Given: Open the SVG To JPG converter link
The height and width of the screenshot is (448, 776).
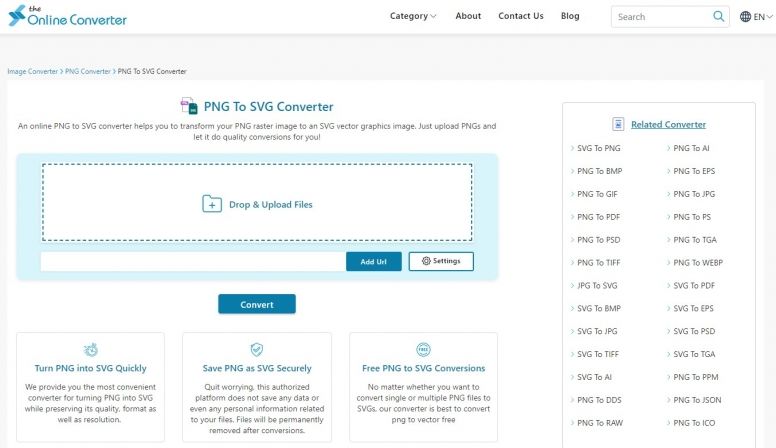Looking at the screenshot, I should pyautogui.click(x=597, y=331).
